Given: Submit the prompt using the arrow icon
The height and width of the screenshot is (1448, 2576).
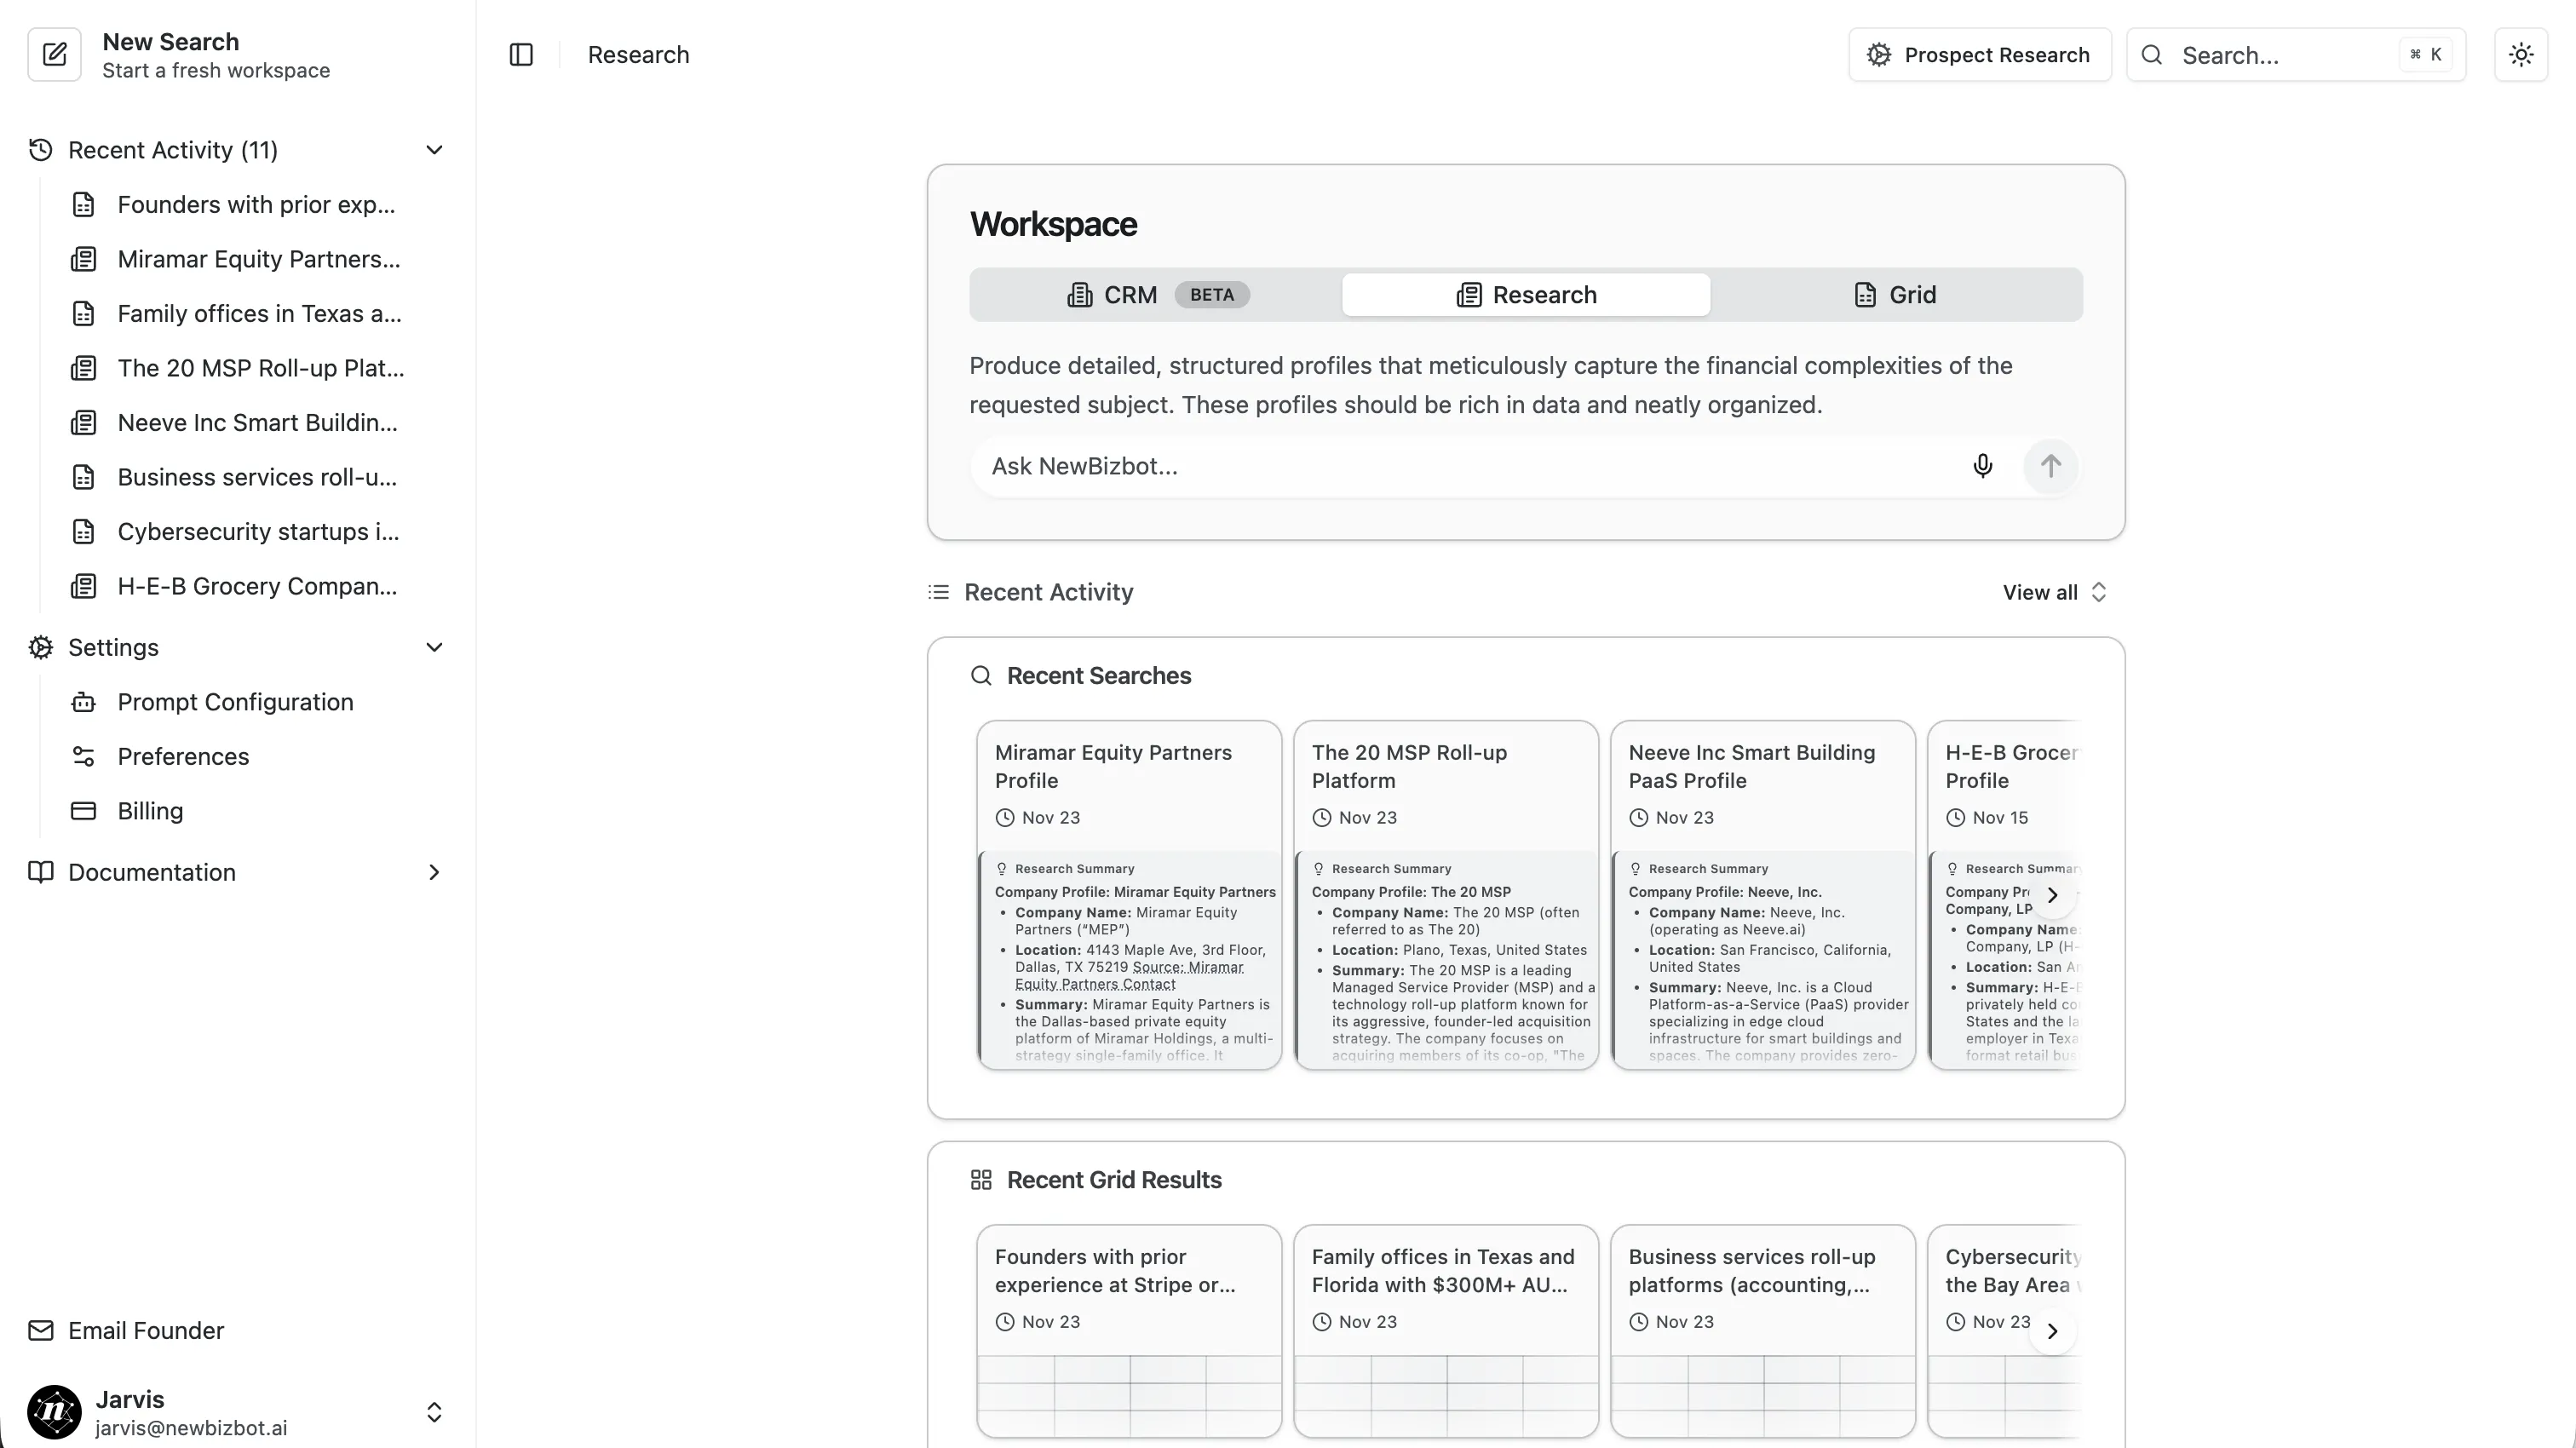Looking at the screenshot, I should click(x=2050, y=465).
